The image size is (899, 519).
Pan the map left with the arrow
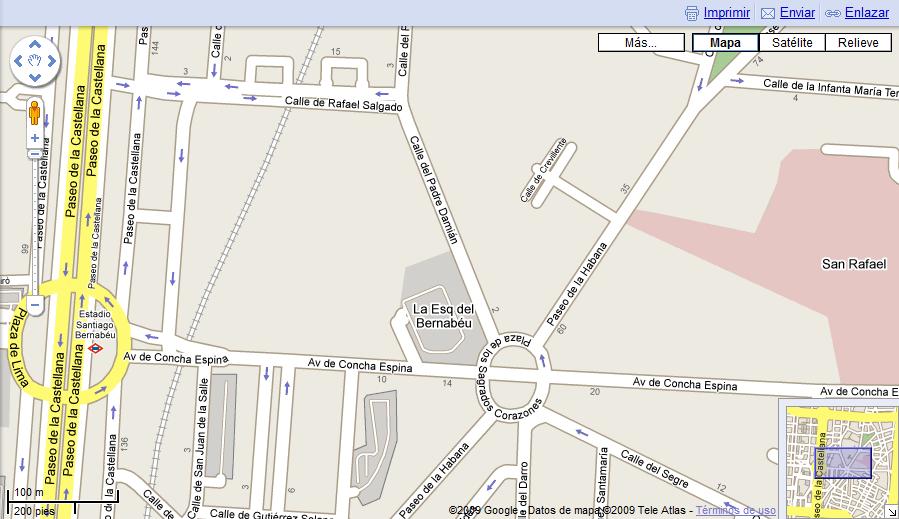tap(18, 61)
